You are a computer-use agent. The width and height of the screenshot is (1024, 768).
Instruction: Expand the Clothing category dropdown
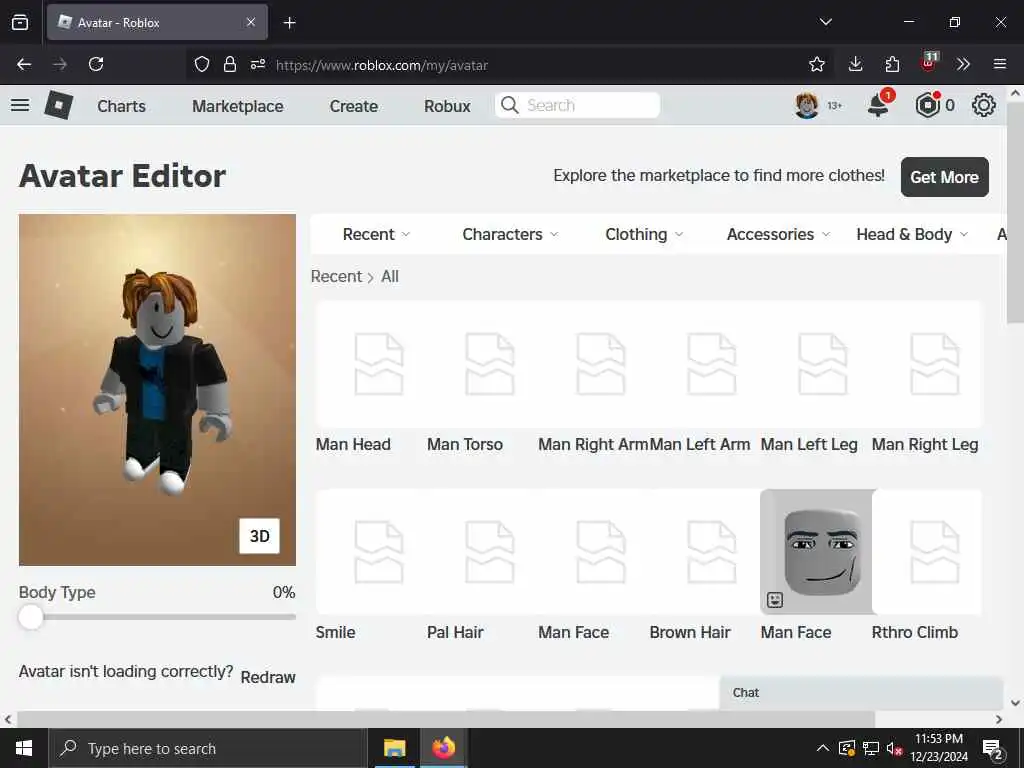click(644, 234)
